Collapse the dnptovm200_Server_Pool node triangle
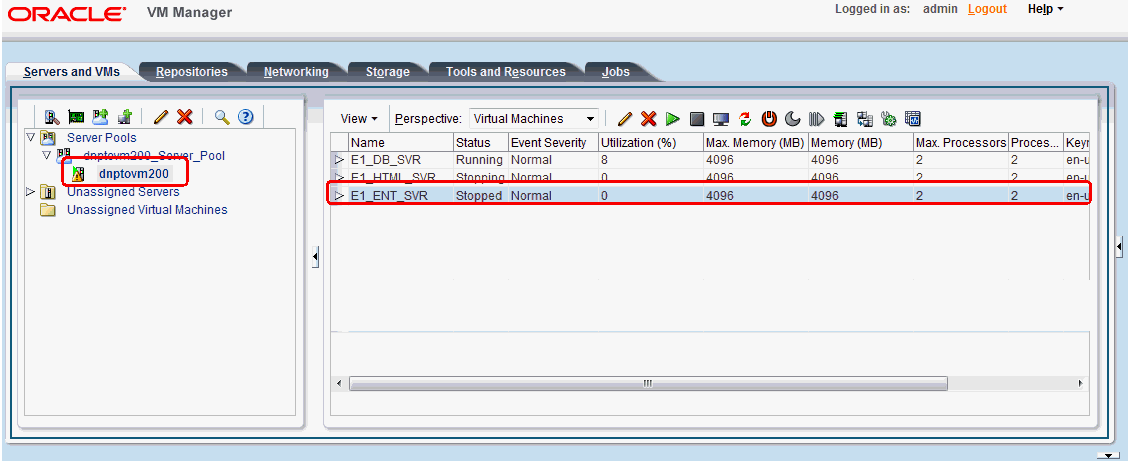1128x461 pixels. (47, 155)
